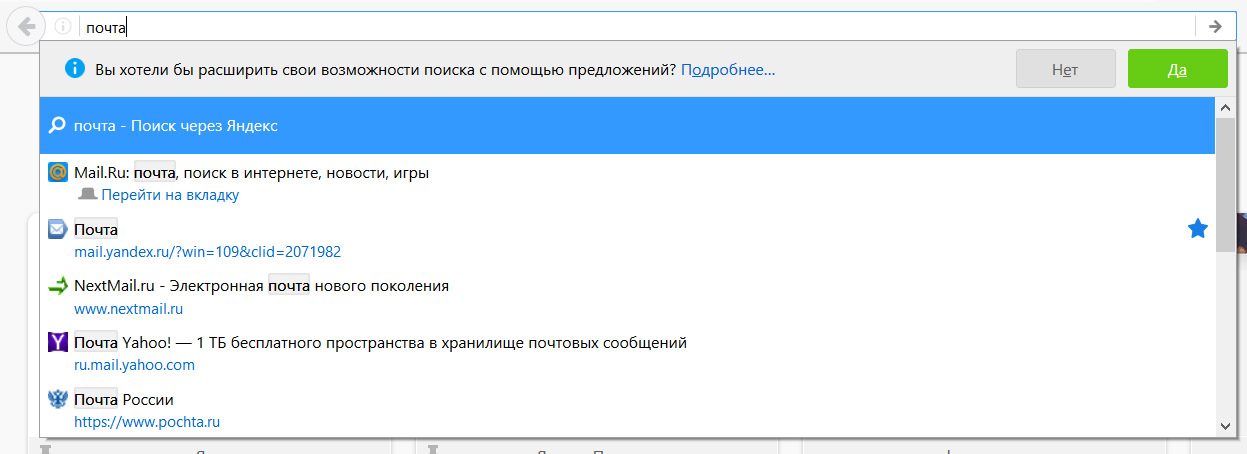1247x454 pixels.
Task: Click the purple Yahoo favicon
Action: (x=58, y=343)
